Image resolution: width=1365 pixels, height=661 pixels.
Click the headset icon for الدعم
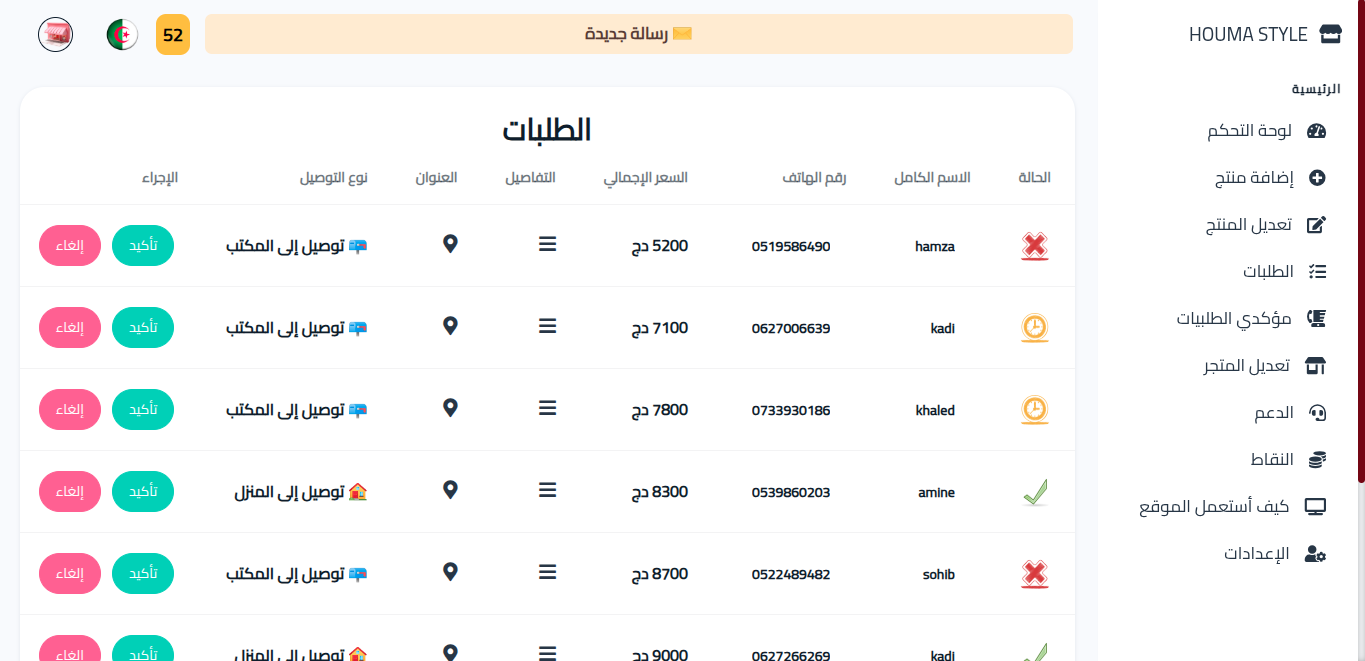(1317, 413)
